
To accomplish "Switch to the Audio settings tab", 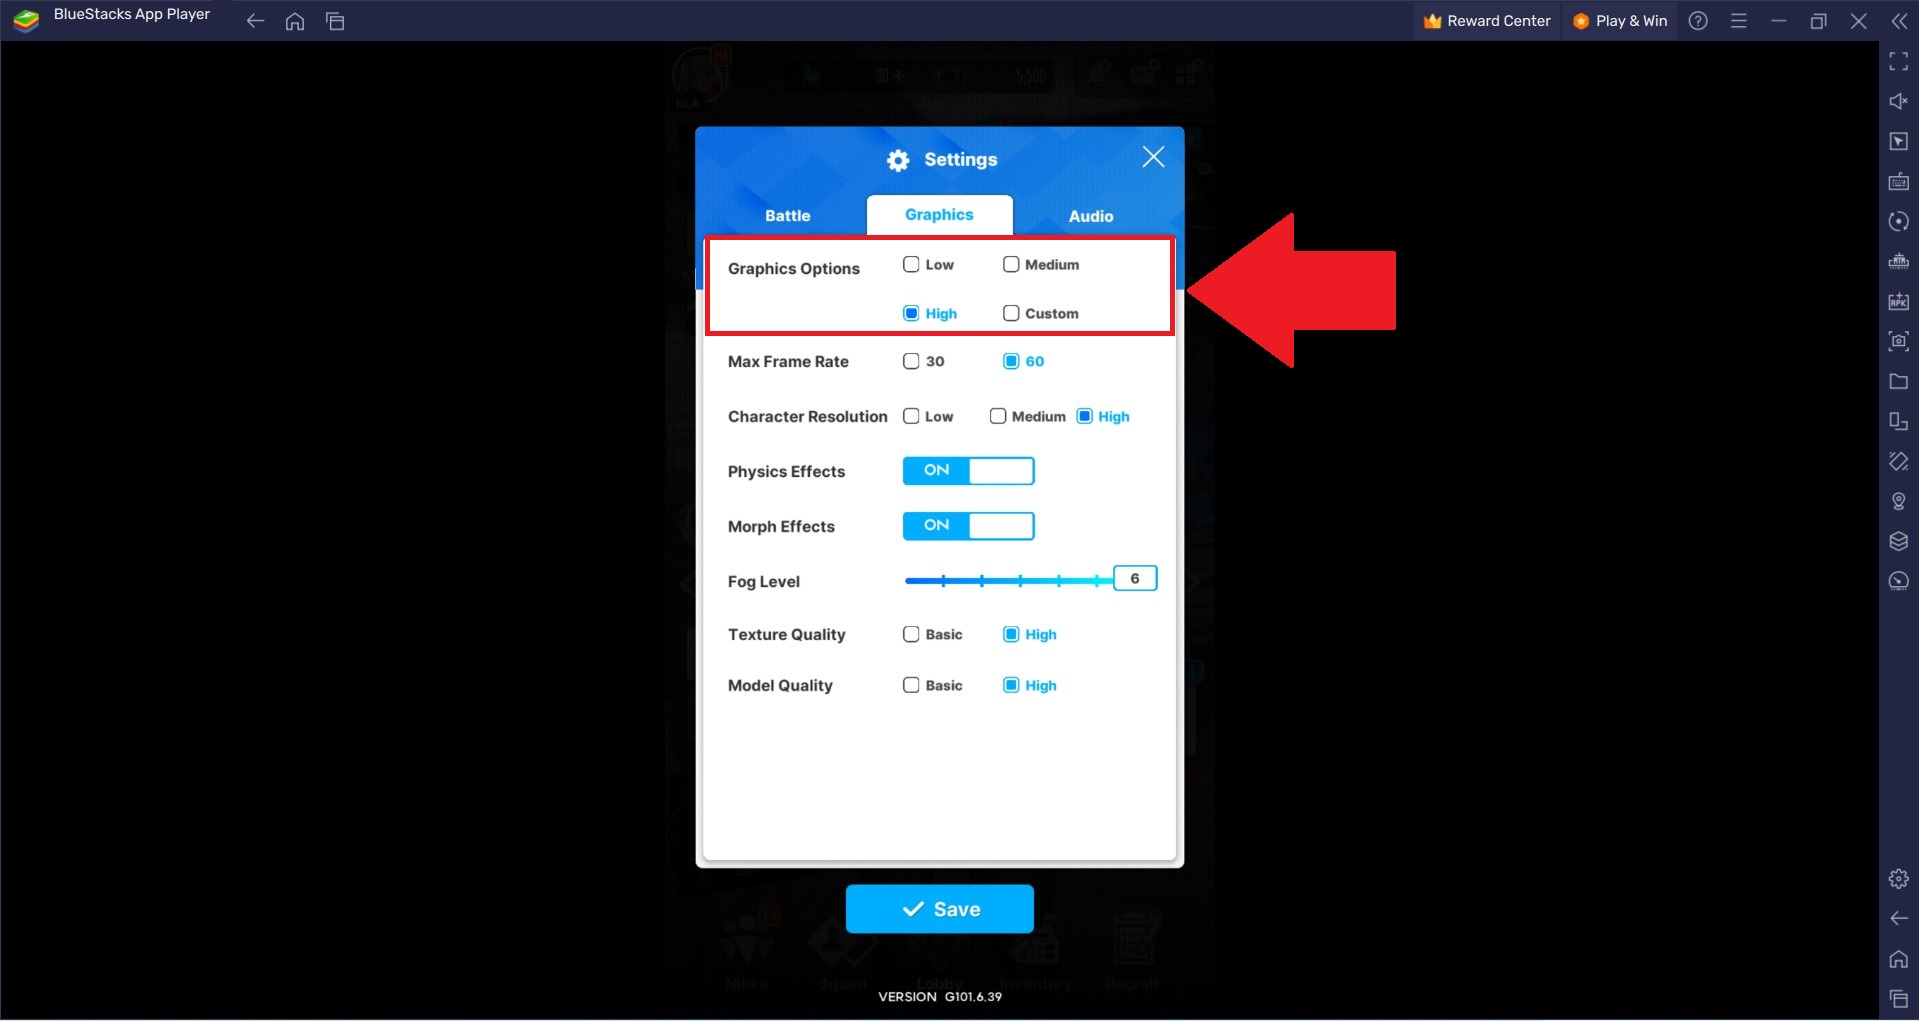I will pyautogui.click(x=1090, y=216).
